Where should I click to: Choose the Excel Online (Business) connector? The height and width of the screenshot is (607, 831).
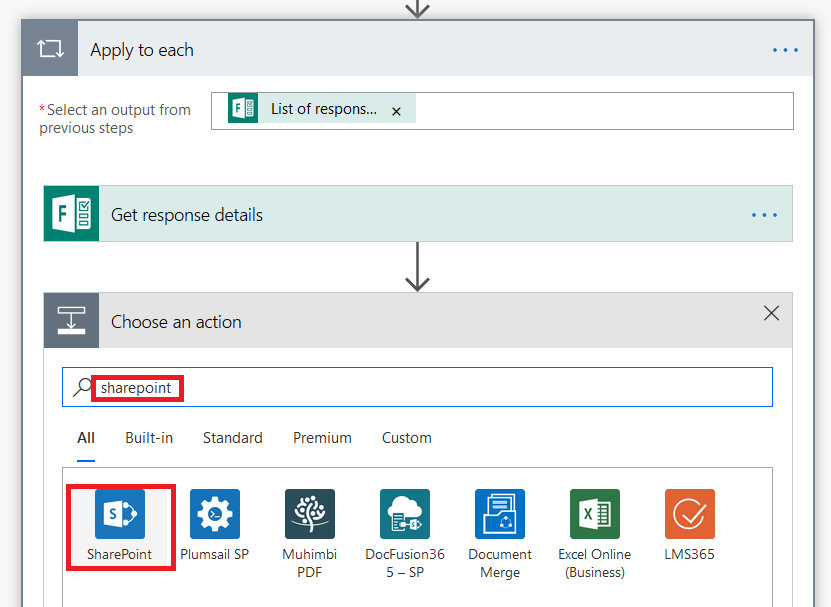[595, 514]
